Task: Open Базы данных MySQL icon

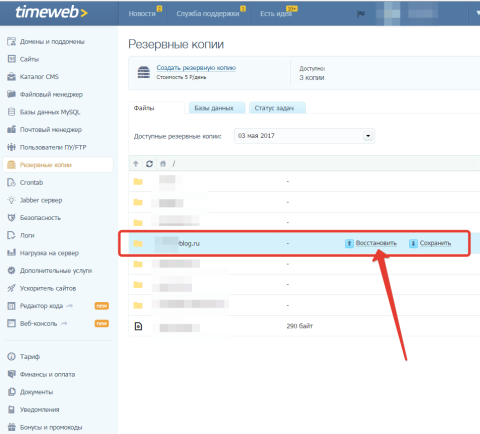Action: point(11,112)
